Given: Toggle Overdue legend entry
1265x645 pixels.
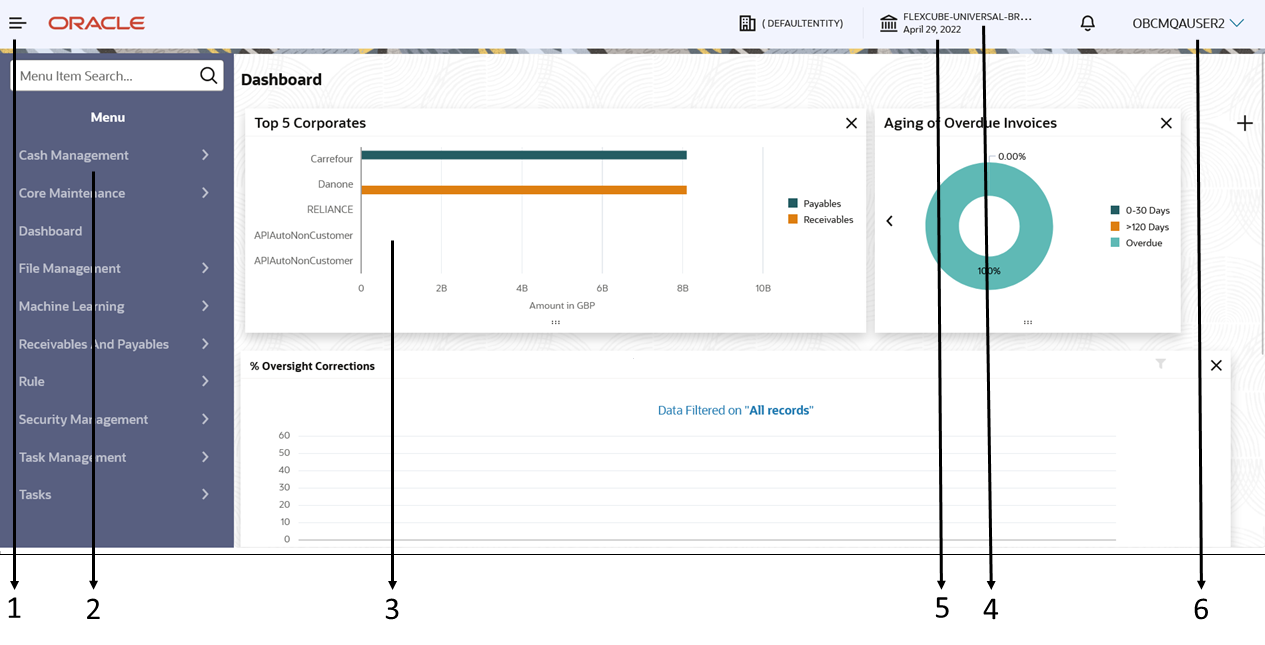Looking at the screenshot, I should (1136, 243).
